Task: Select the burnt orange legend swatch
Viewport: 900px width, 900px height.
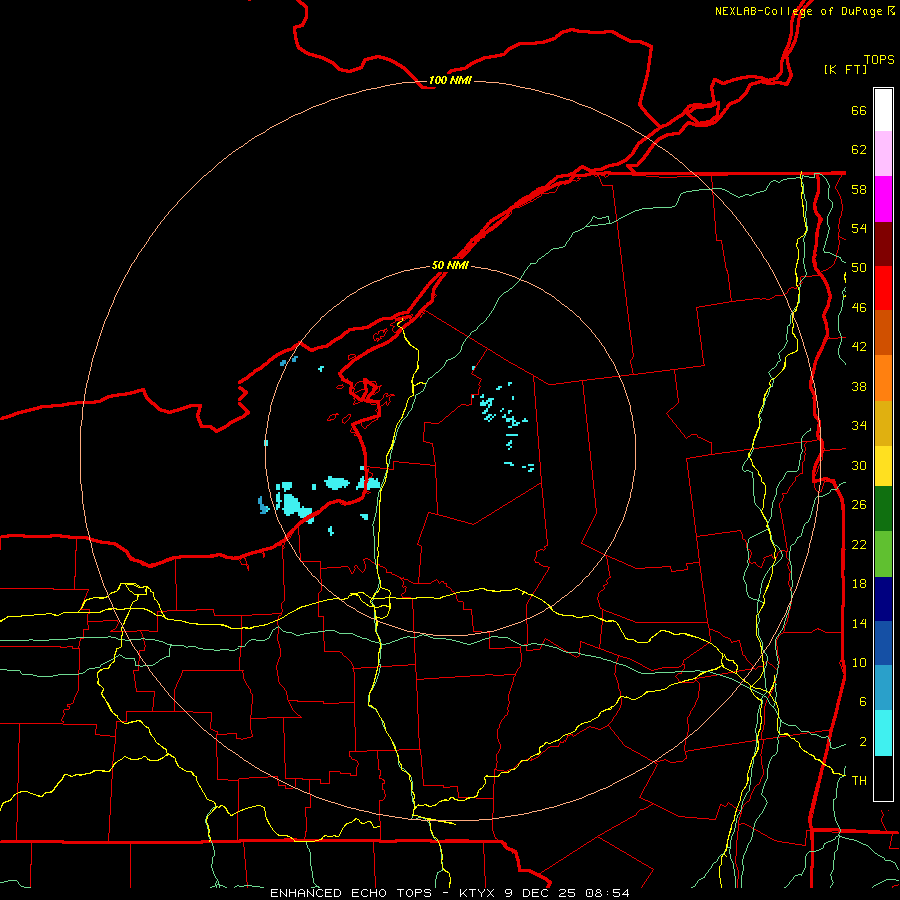Action: tap(883, 333)
